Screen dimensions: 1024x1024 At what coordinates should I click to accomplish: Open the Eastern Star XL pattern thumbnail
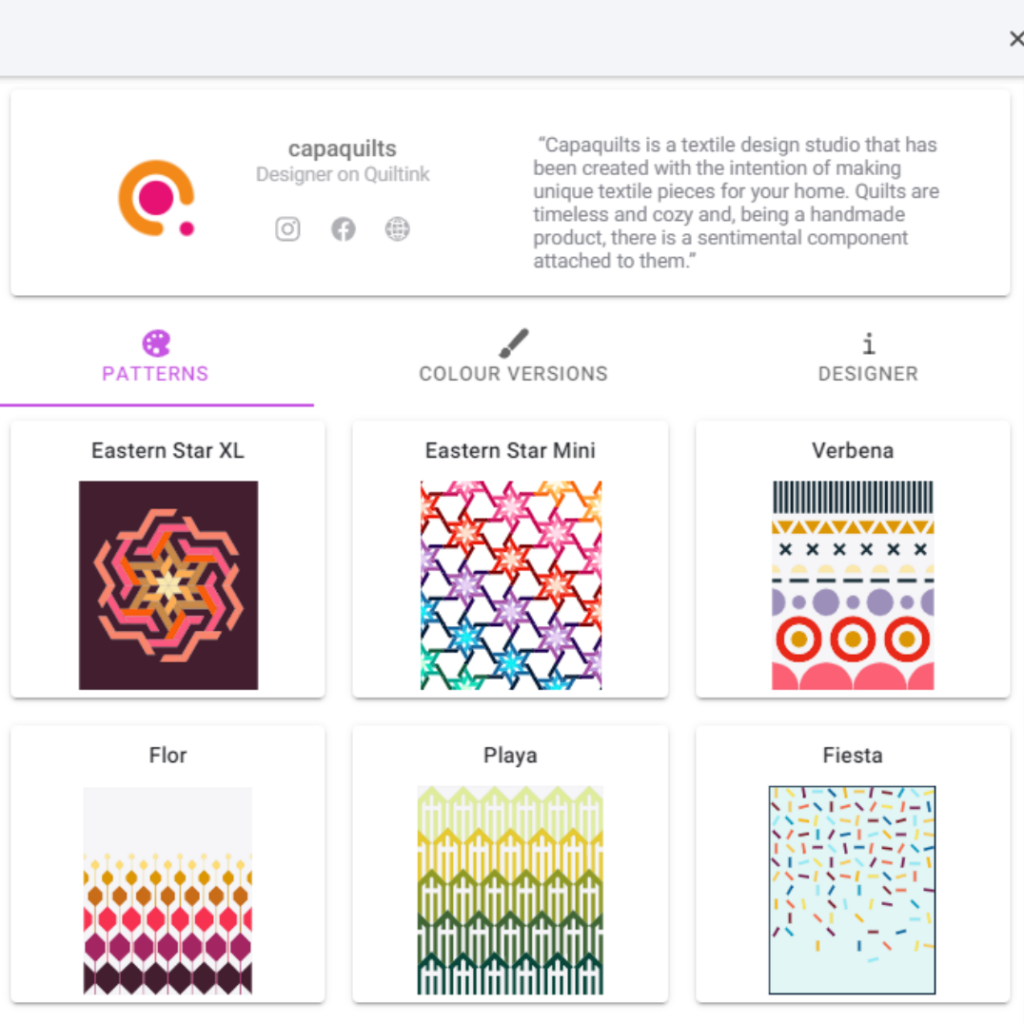168,585
